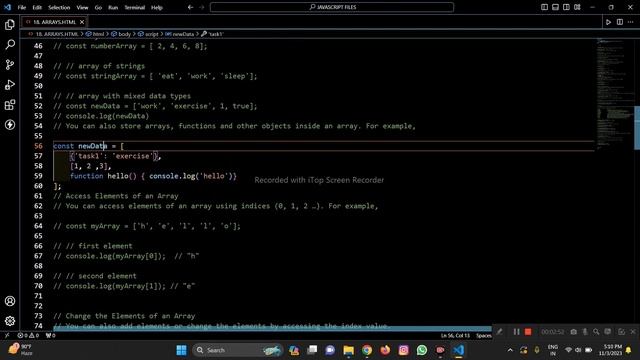Open the weather widget showing Haze
The image size is (640, 360).
point(20,350)
